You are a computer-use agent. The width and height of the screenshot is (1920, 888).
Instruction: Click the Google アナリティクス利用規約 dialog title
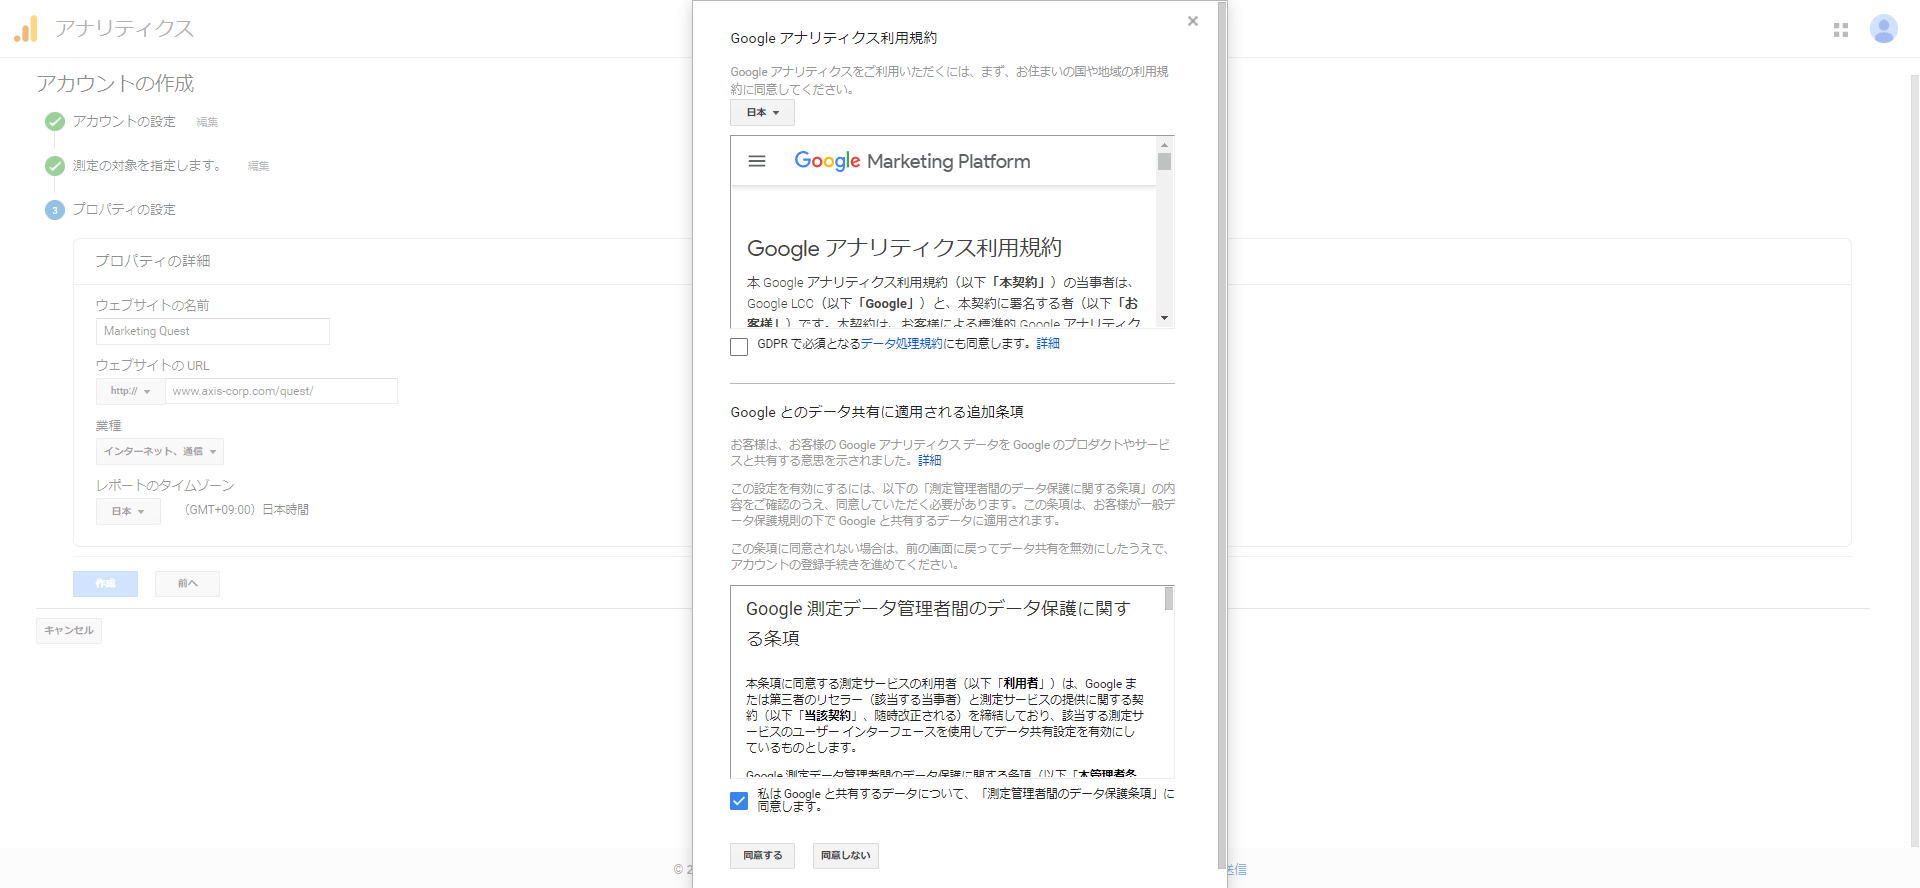834,38
